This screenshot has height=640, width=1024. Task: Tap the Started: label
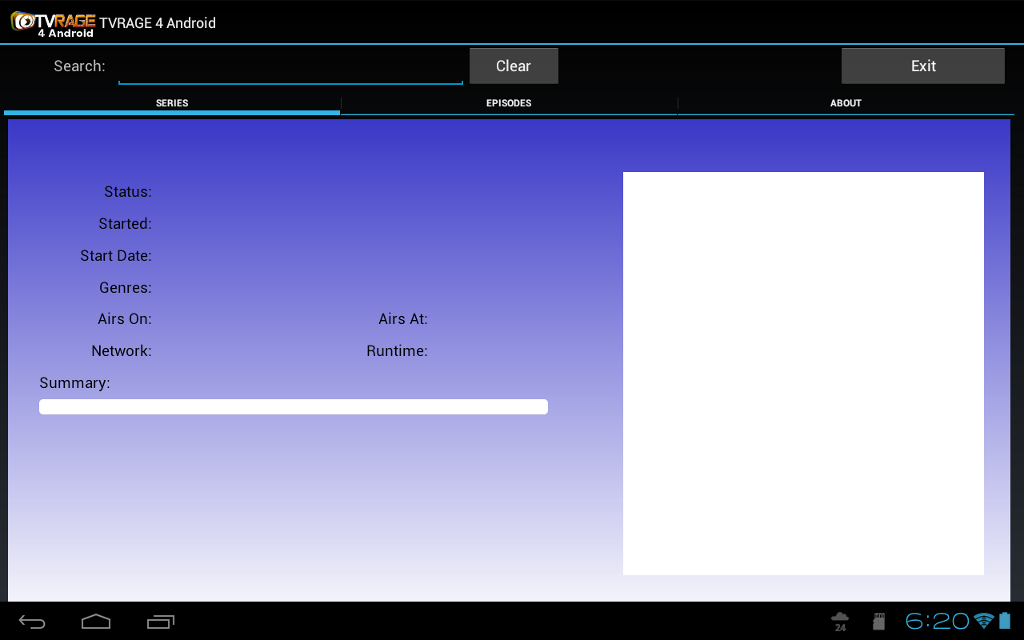(x=125, y=224)
